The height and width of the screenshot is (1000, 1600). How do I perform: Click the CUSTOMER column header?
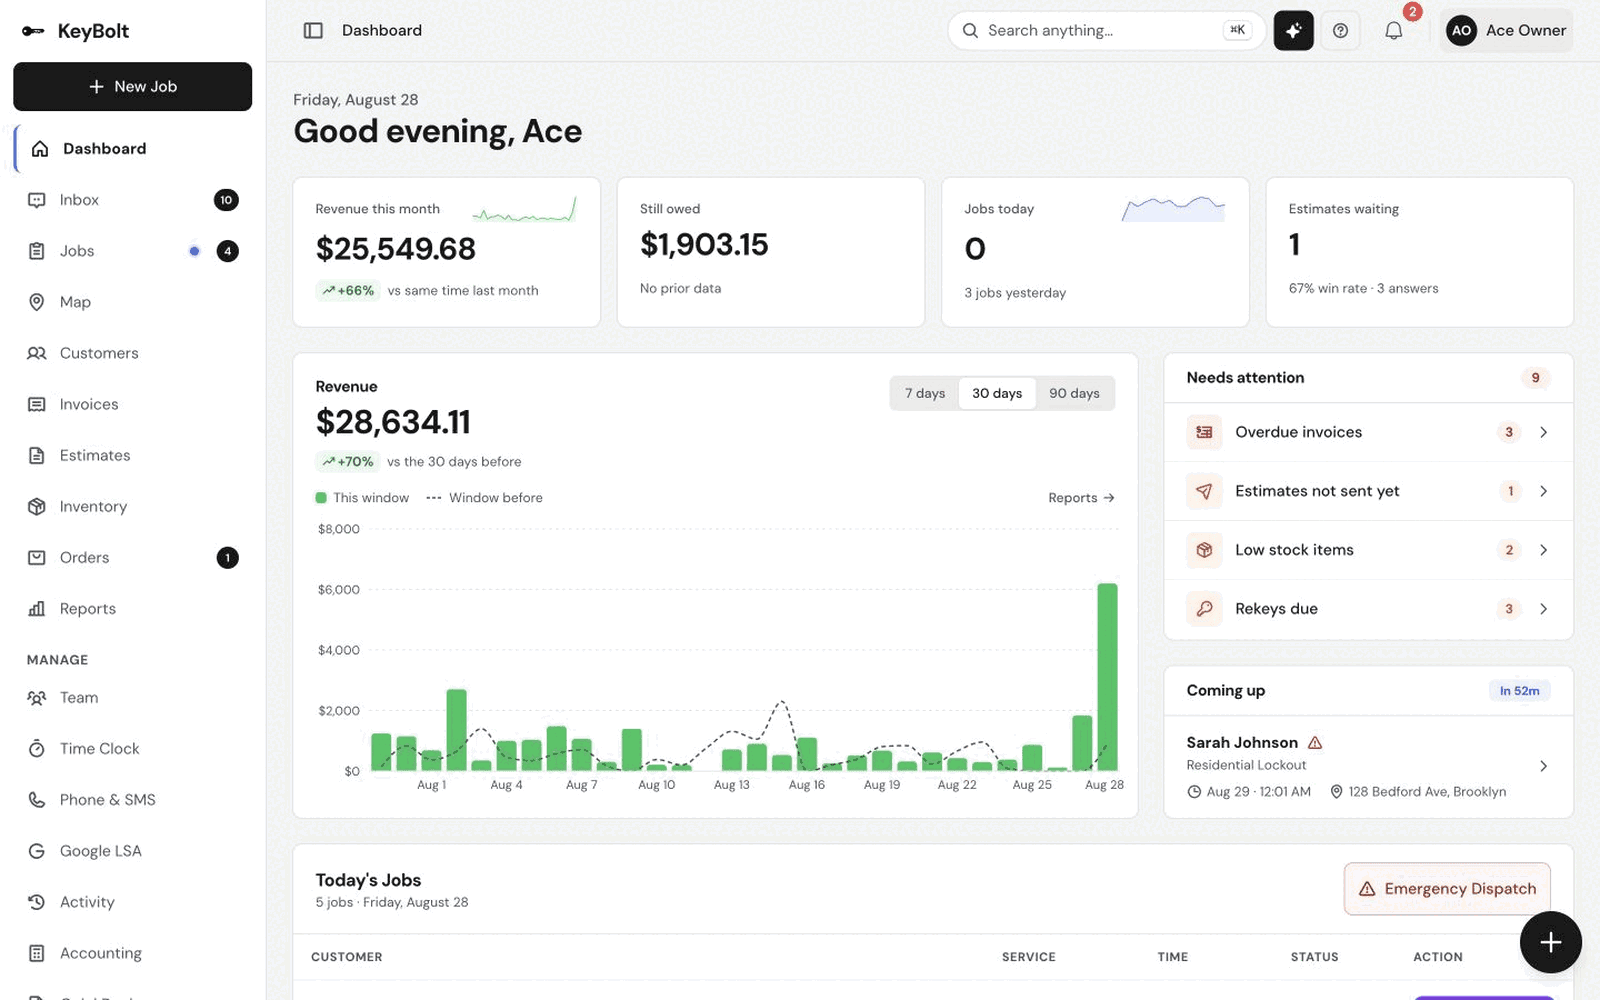pyautogui.click(x=346, y=957)
